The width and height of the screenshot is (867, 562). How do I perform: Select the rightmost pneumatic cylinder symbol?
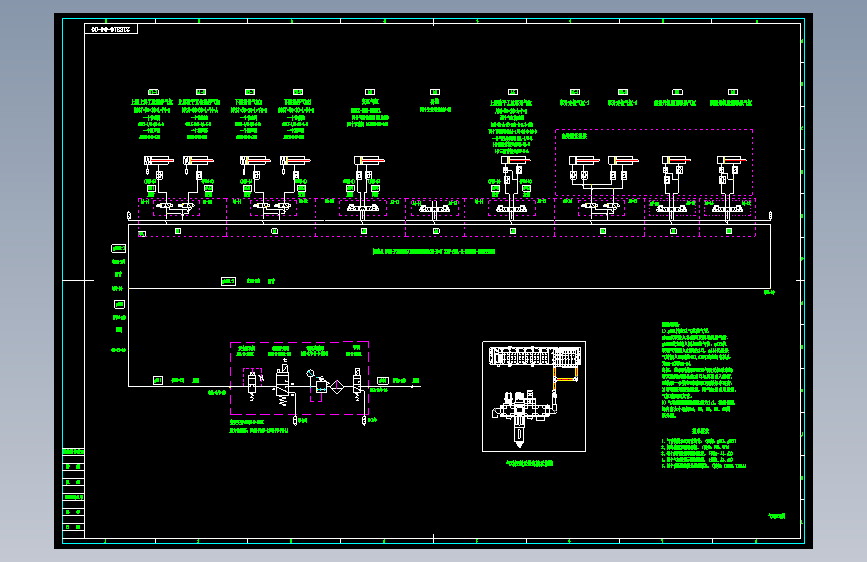point(732,160)
